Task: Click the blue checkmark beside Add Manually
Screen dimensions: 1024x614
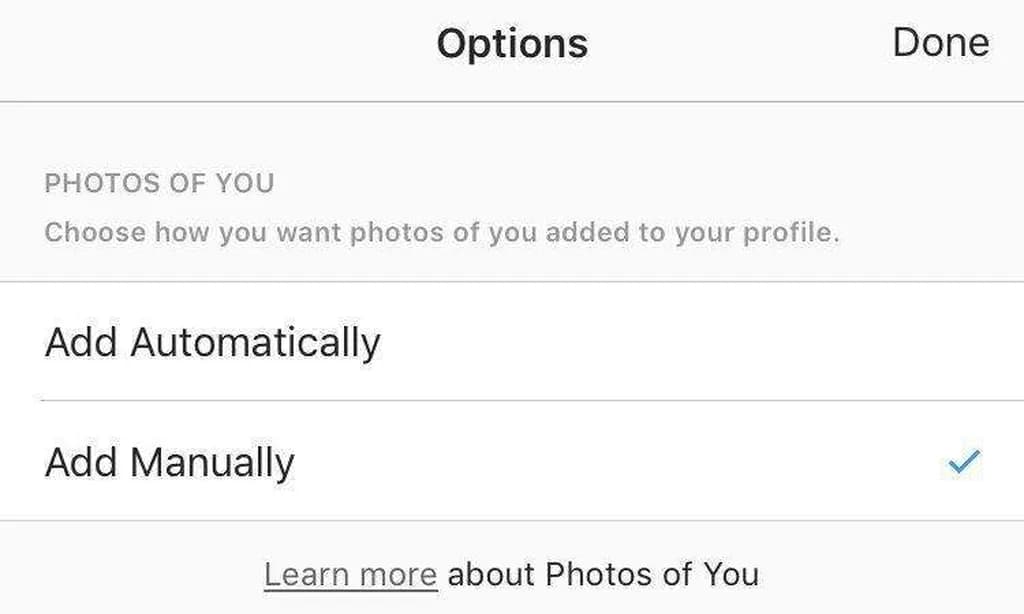Action: [965, 461]
